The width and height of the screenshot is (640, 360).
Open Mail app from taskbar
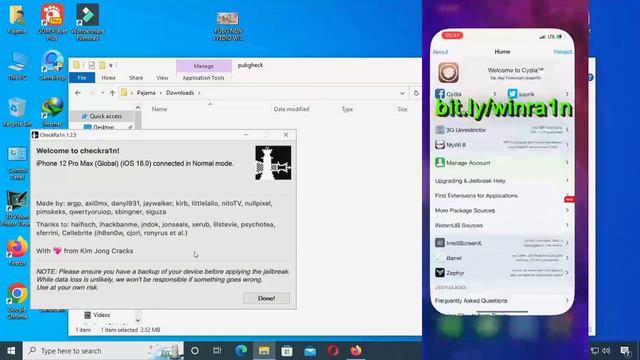(x=310, y=351)
